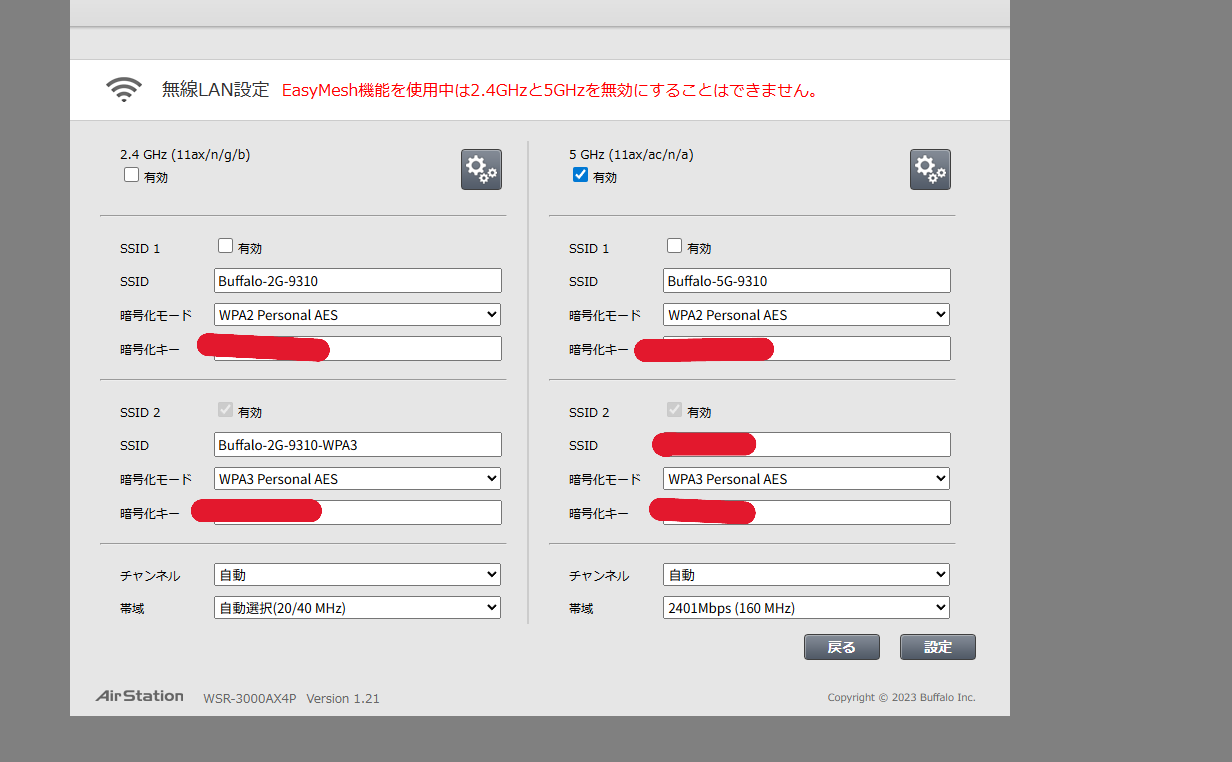Screen dimensions: 1232x762
Task: Click the Buffalo-2G-9310-WPA3 SSID field
Action: pos(357,445)
